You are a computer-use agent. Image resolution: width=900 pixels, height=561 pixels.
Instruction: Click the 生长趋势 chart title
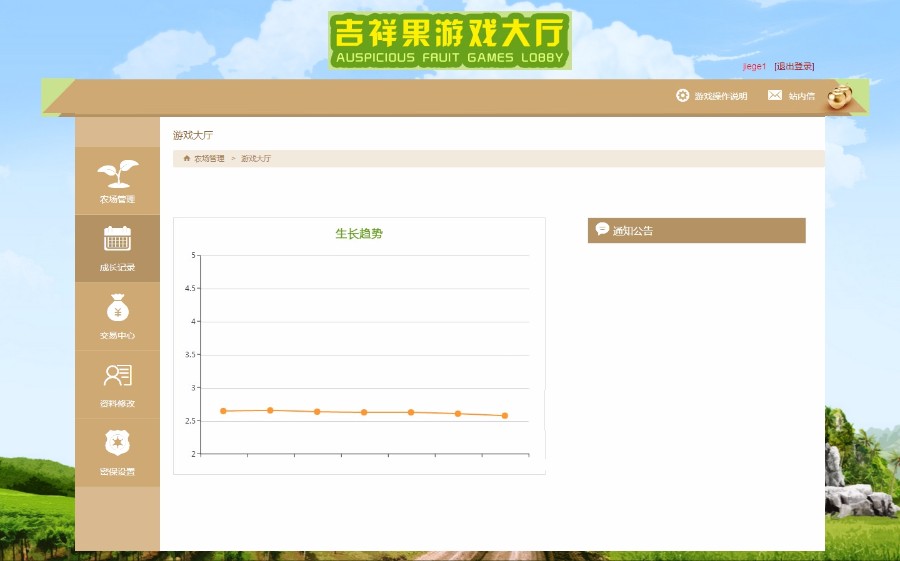coord(359,234)
